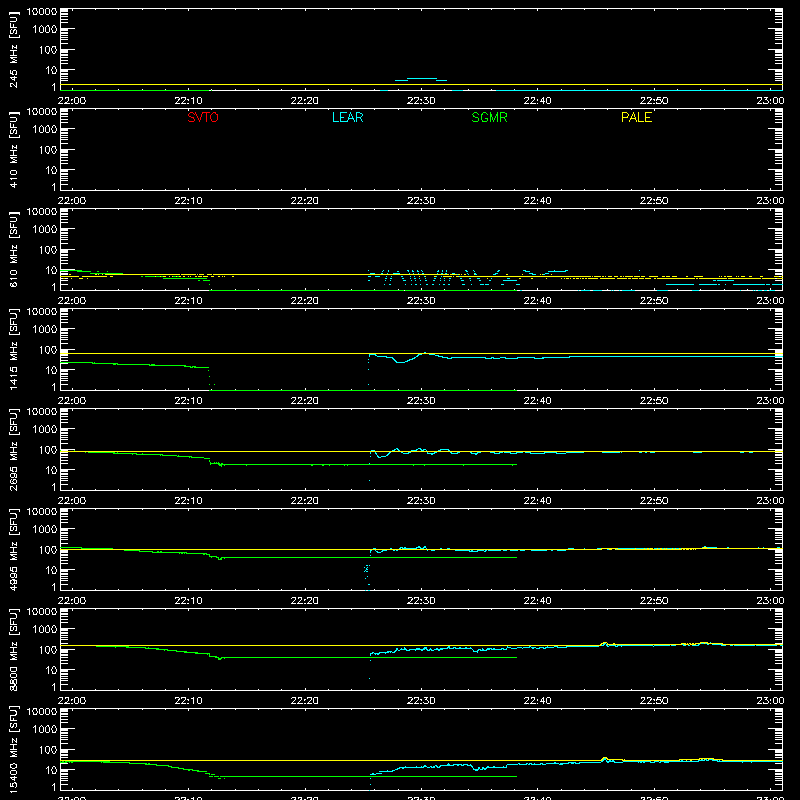
Task: Click the 100 tick of 2695 MHz plot
Action: [x=48, y=450]
